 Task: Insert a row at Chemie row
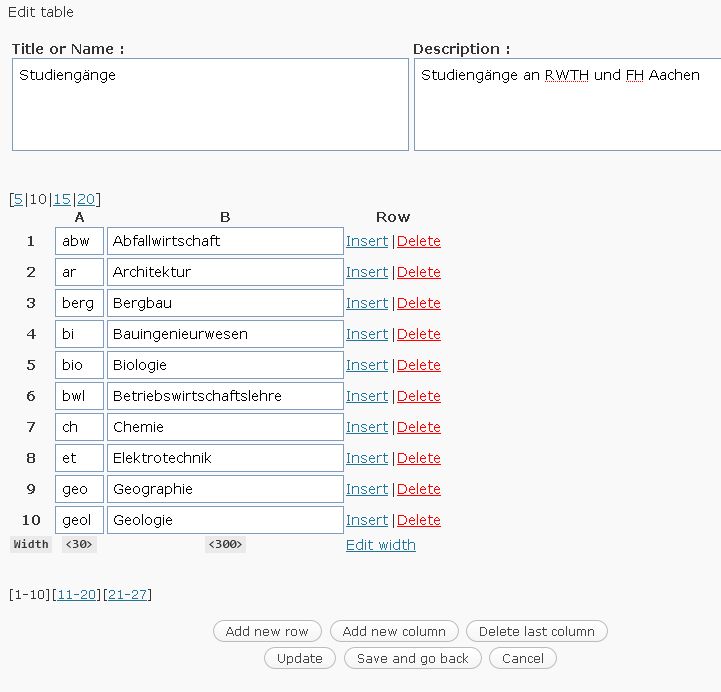point(366,427)
